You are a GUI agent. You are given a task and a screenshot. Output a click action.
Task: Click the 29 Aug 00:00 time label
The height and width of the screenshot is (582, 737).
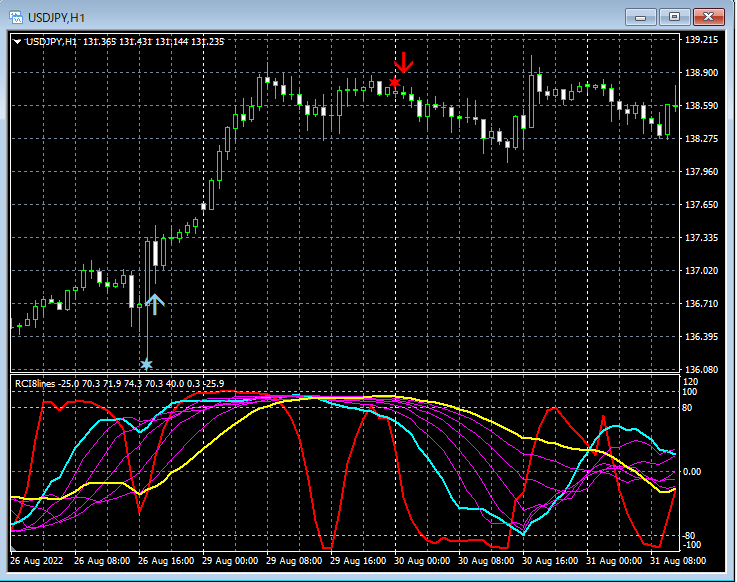(230, 561)
